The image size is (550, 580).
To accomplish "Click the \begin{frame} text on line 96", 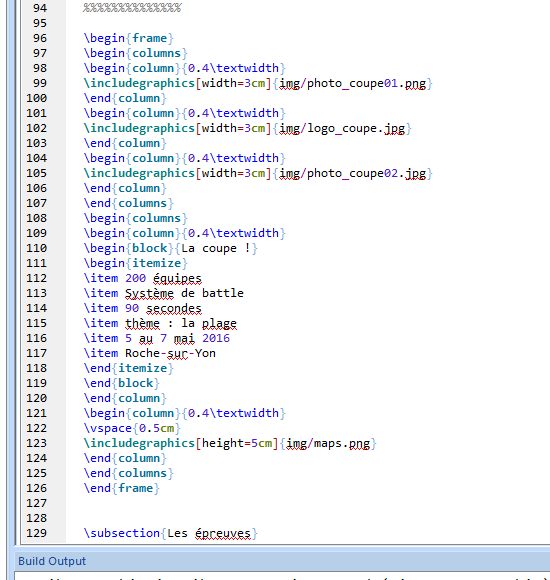I will [128, 38].
